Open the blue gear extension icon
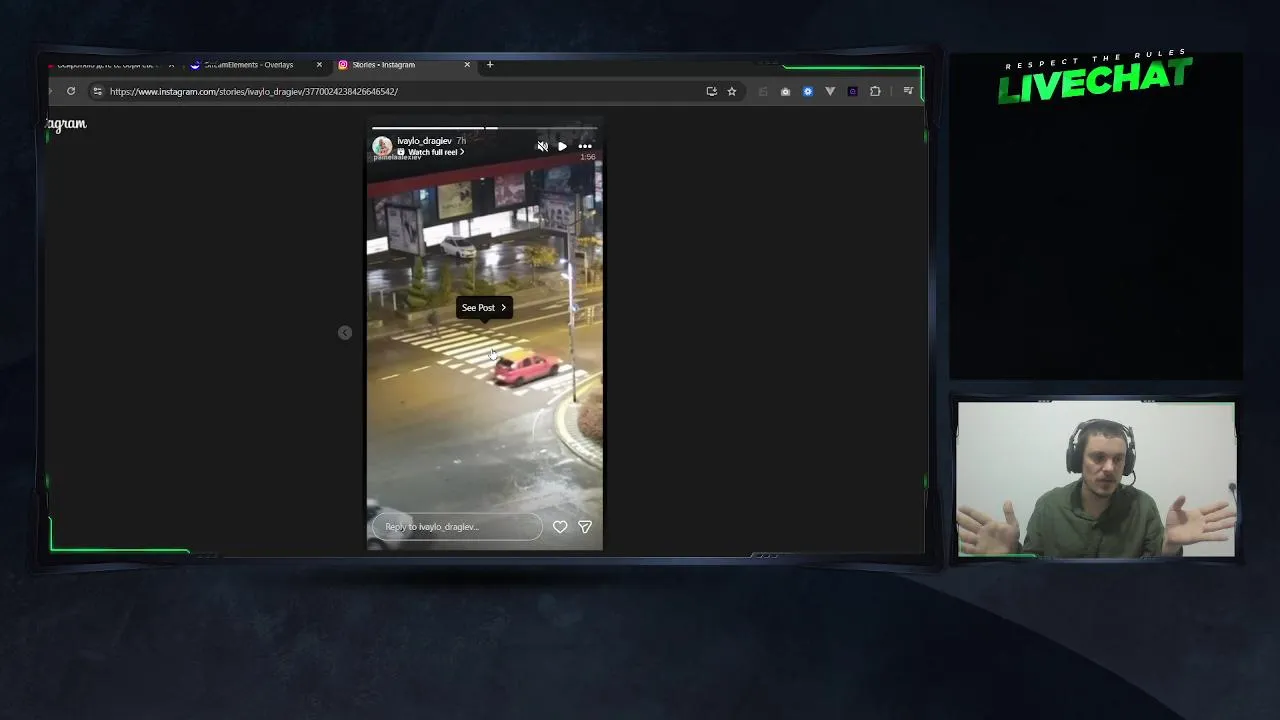This screenshot has width=1280, height=720. [x=808, y=91]
